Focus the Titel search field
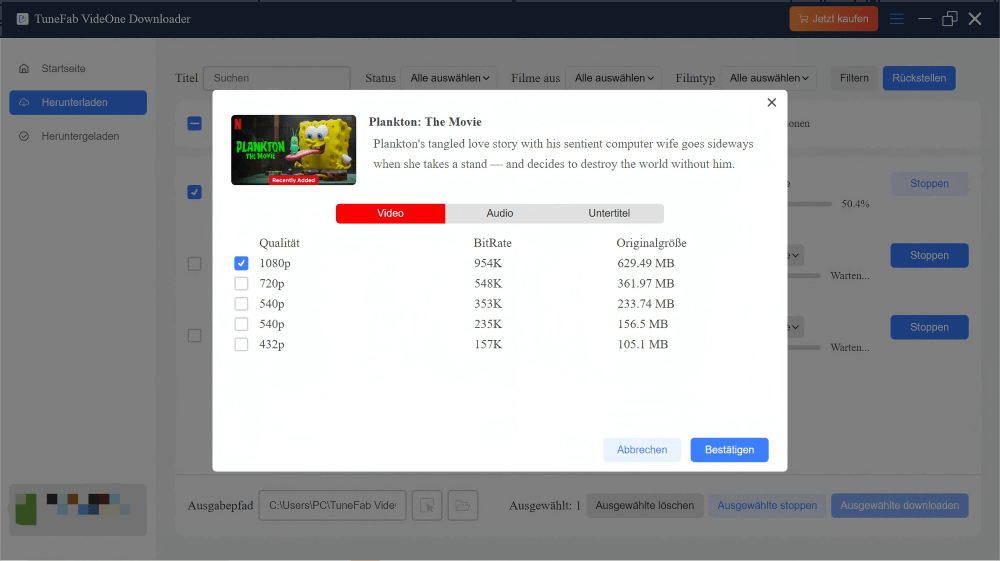This screenshot has height=561, width=1000. click(277, 78)
